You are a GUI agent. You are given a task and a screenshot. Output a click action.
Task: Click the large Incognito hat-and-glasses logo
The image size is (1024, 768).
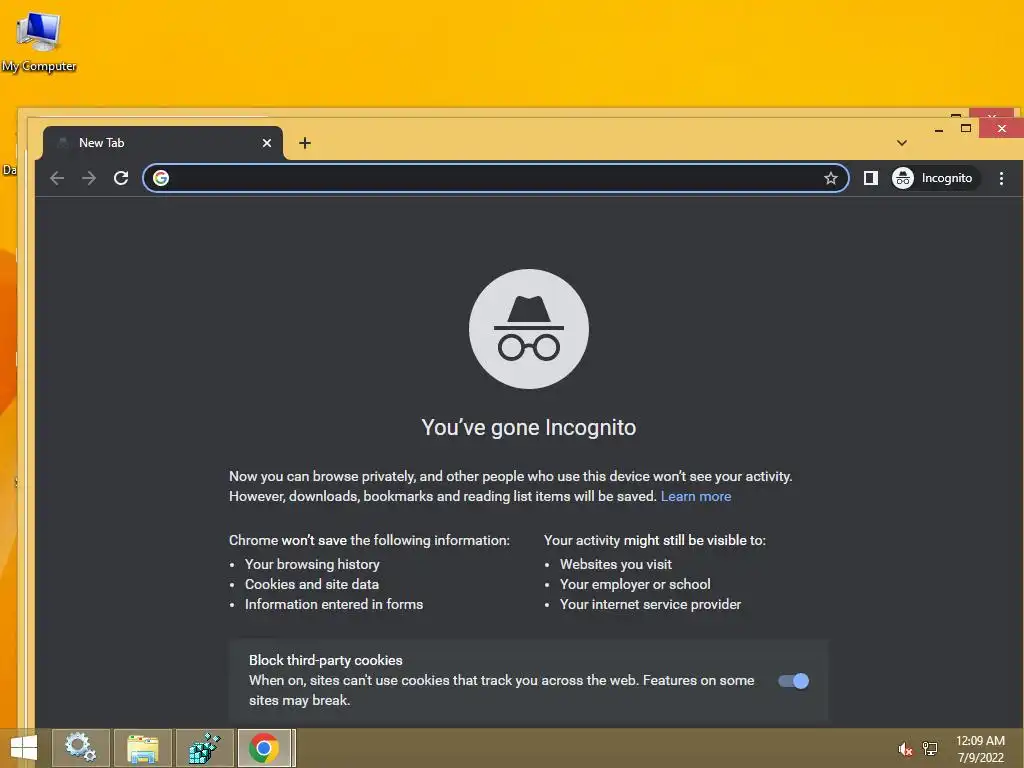pos(529,329)
